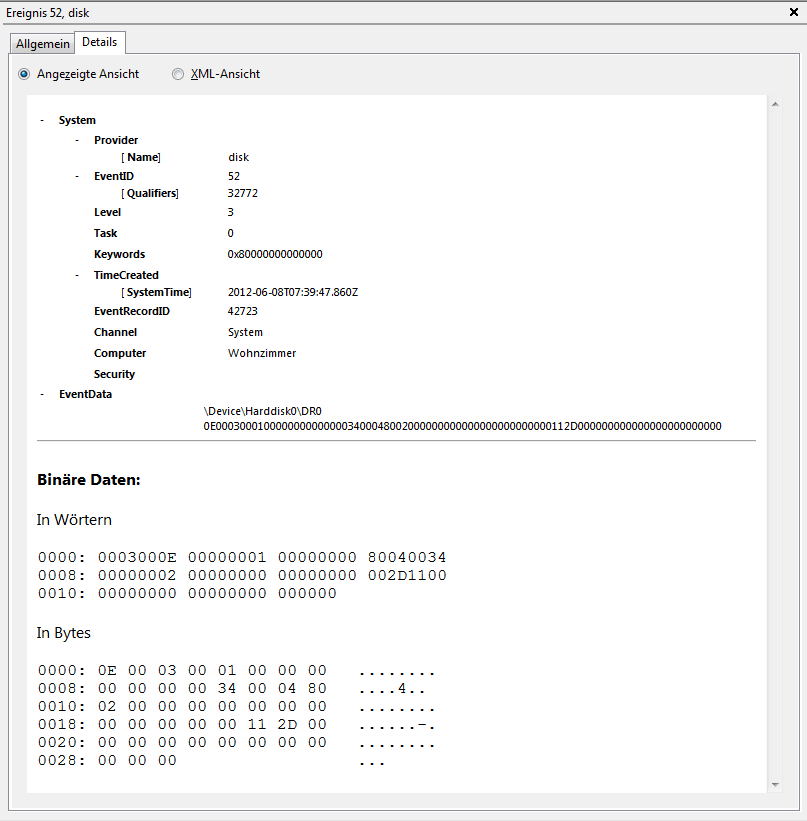Viewport: 807px width, 821px height.
Task: Click the provider name value disk
Action: tap(238, 157)
